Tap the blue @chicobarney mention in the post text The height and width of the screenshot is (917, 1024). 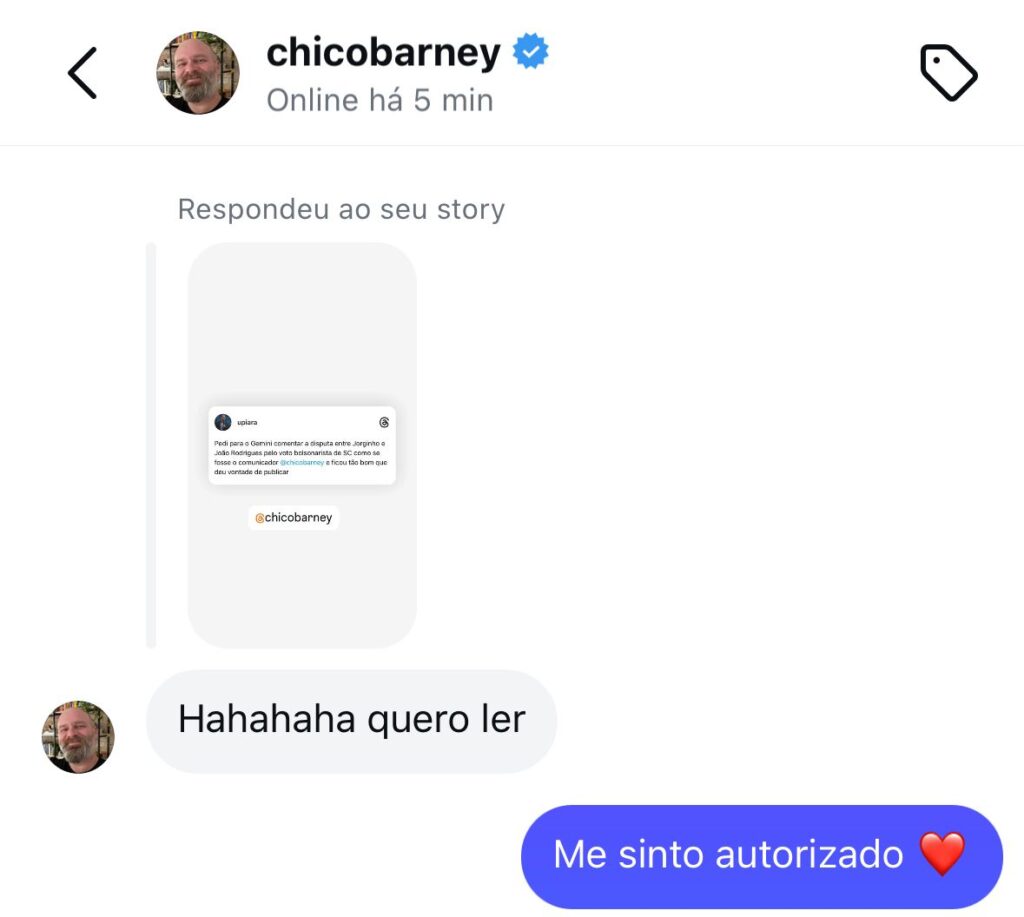click(302, 462)
